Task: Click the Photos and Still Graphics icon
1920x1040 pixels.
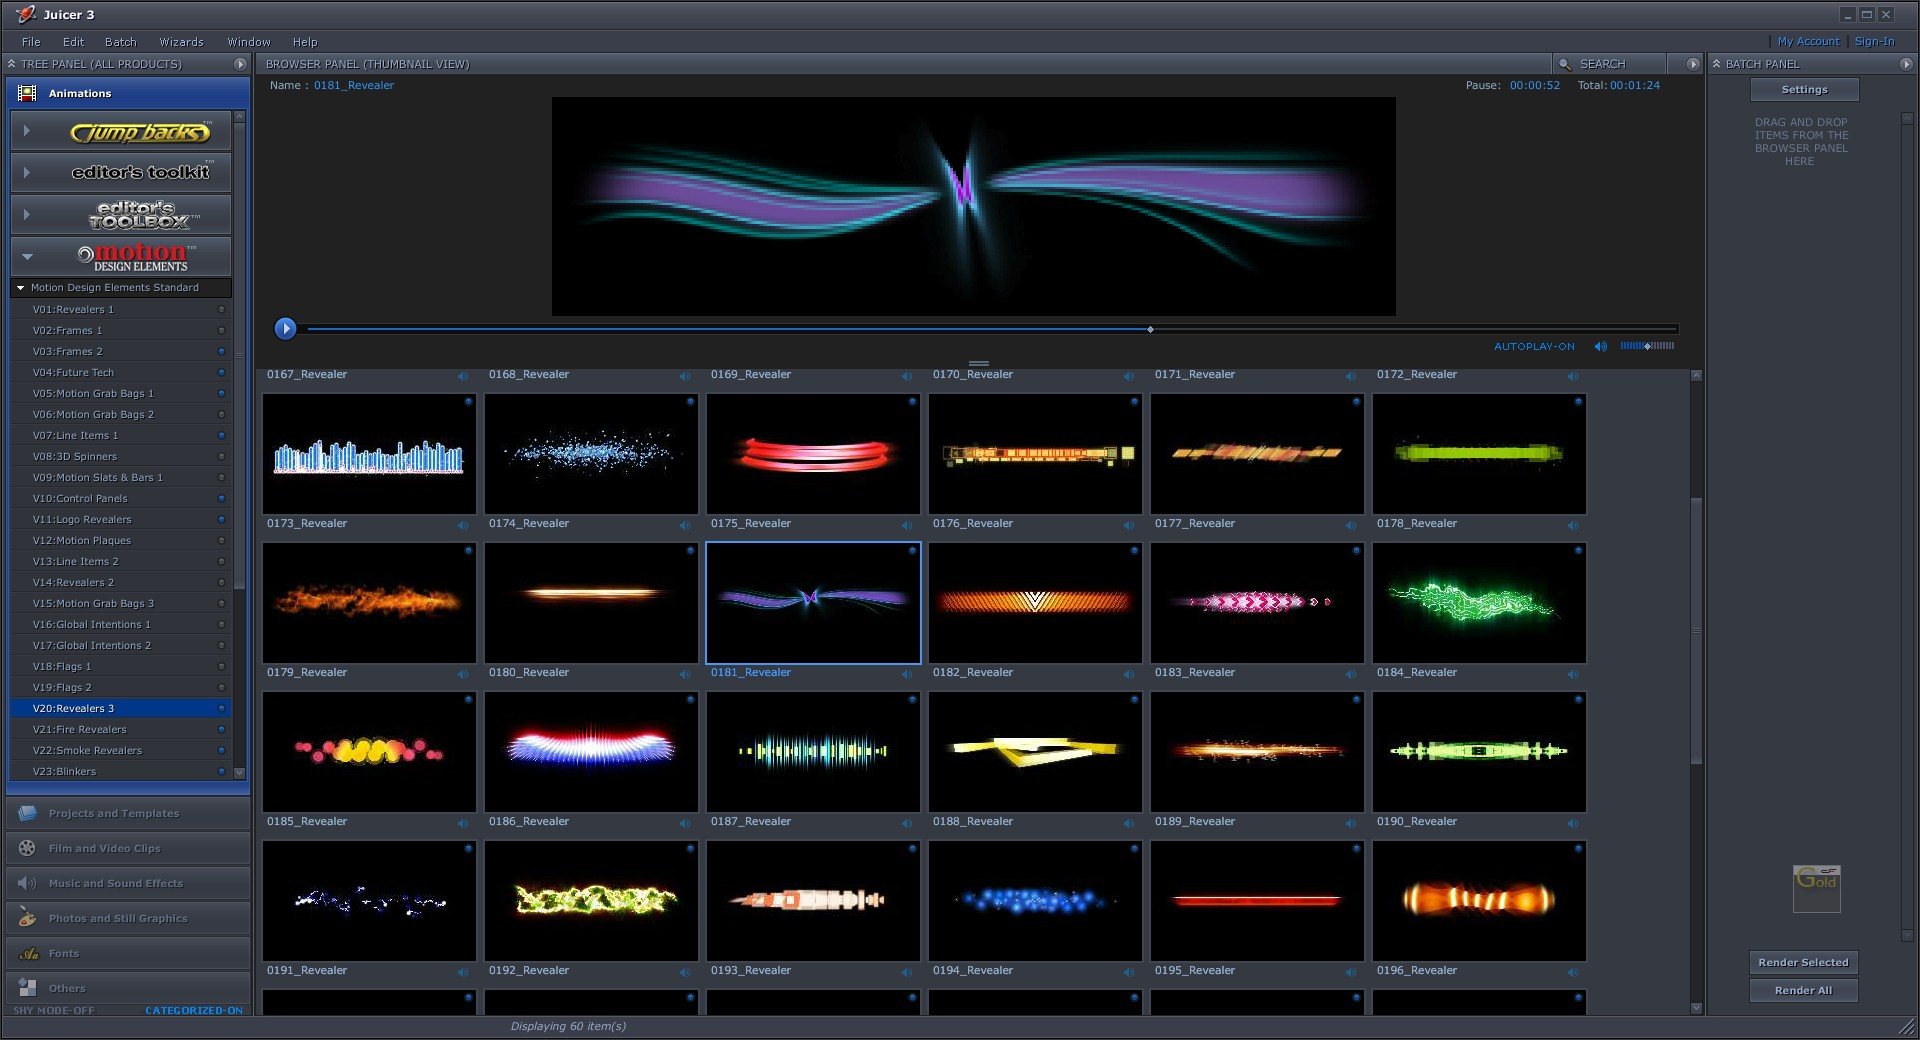Action: coord(27,918)
